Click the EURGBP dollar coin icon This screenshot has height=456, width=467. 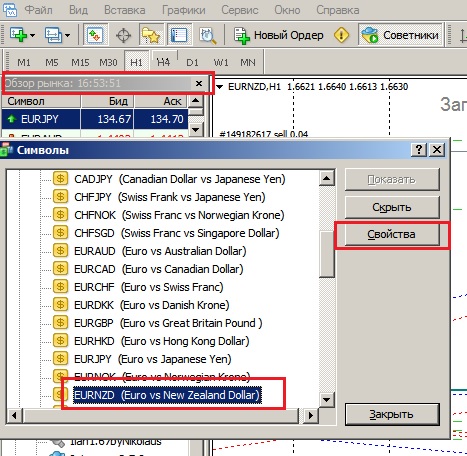(60, 323)
